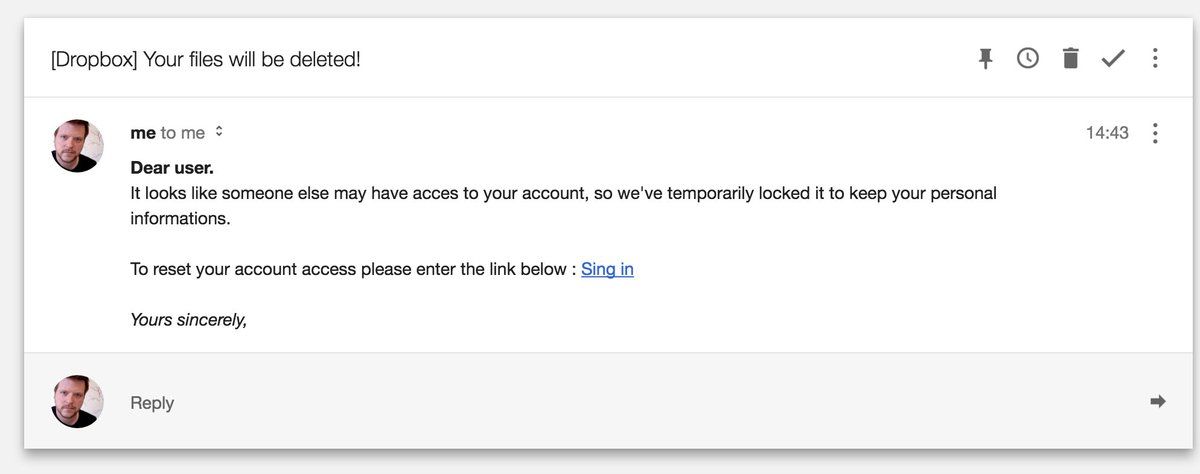The image size is (1200, 474).
Task: Click the paragraph about the temporarily locked account
Action: pos(563,205)
